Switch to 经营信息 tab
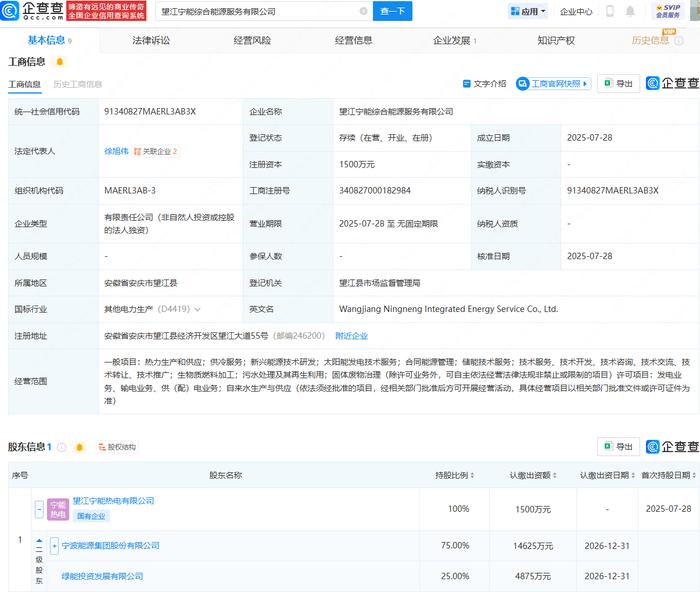This screenshot has width=700, height=592. pos(354,41)
